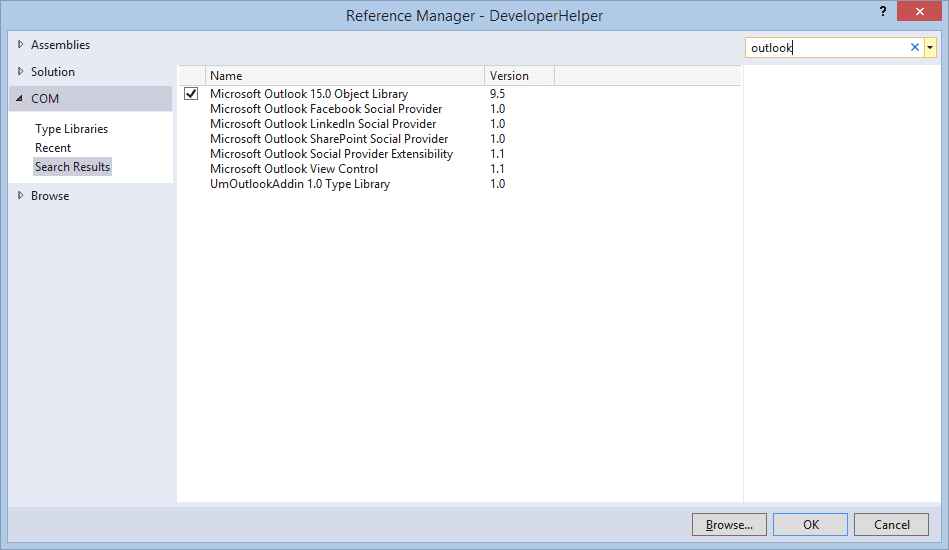Select Microsoft Outlook SharePoint Social Provider row
This screenshot has width=949, height=550.
coord(460,139)
